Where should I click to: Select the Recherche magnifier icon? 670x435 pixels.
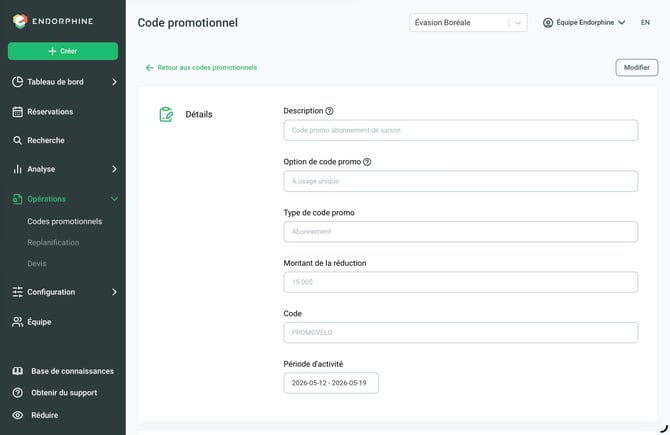coord(18,140)
